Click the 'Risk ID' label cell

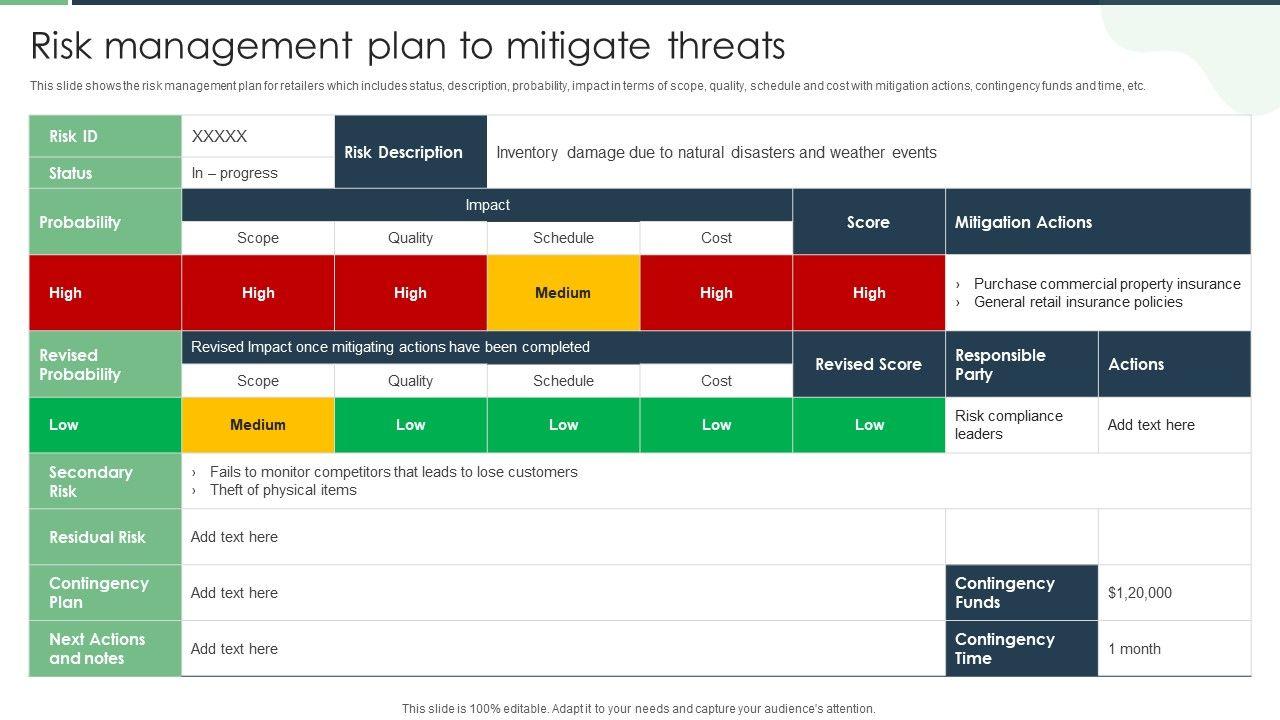point(105,136)
